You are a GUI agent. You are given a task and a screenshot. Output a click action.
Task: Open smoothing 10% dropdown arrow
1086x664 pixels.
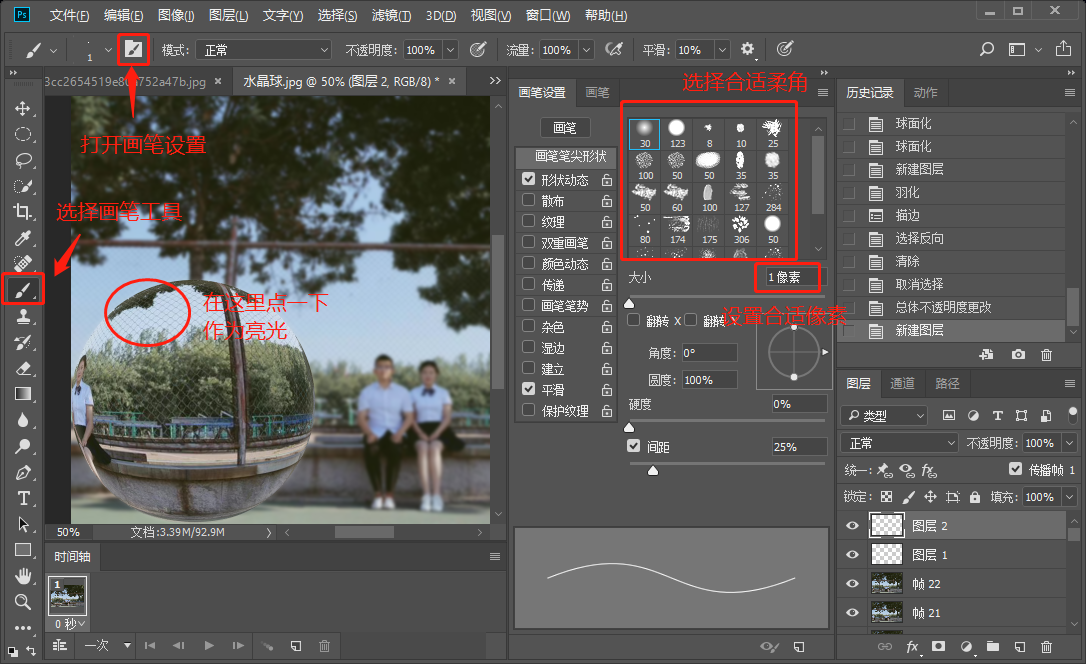click(x=722, y=50)
